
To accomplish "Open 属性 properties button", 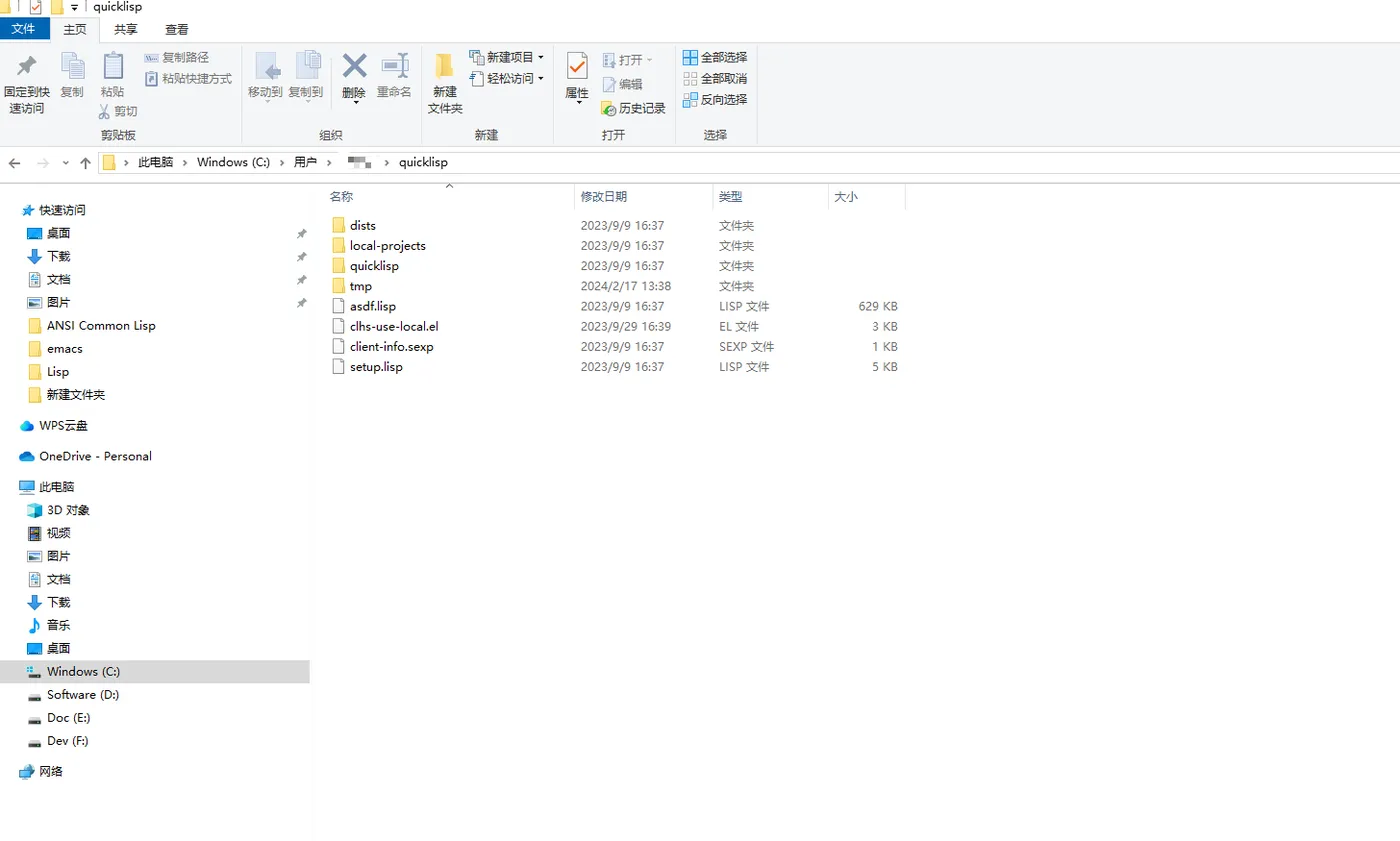I will point(577,78).
